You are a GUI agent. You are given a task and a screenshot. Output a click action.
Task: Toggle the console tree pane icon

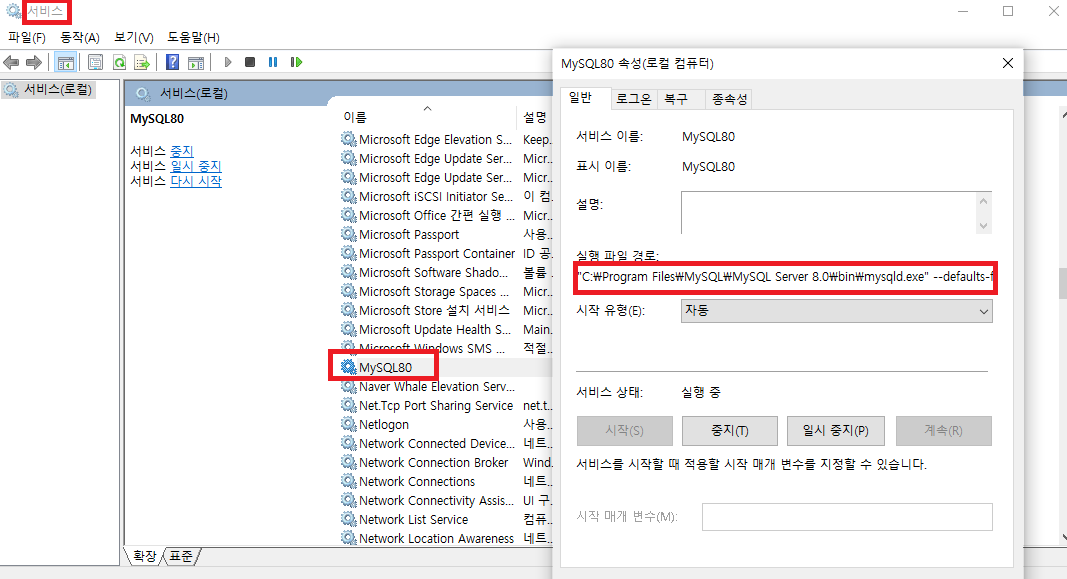66,63
